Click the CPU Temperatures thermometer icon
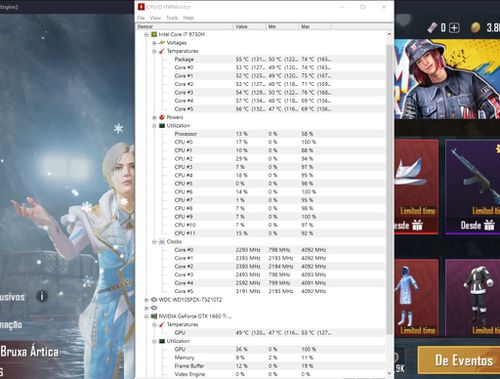 pos(162,51)
